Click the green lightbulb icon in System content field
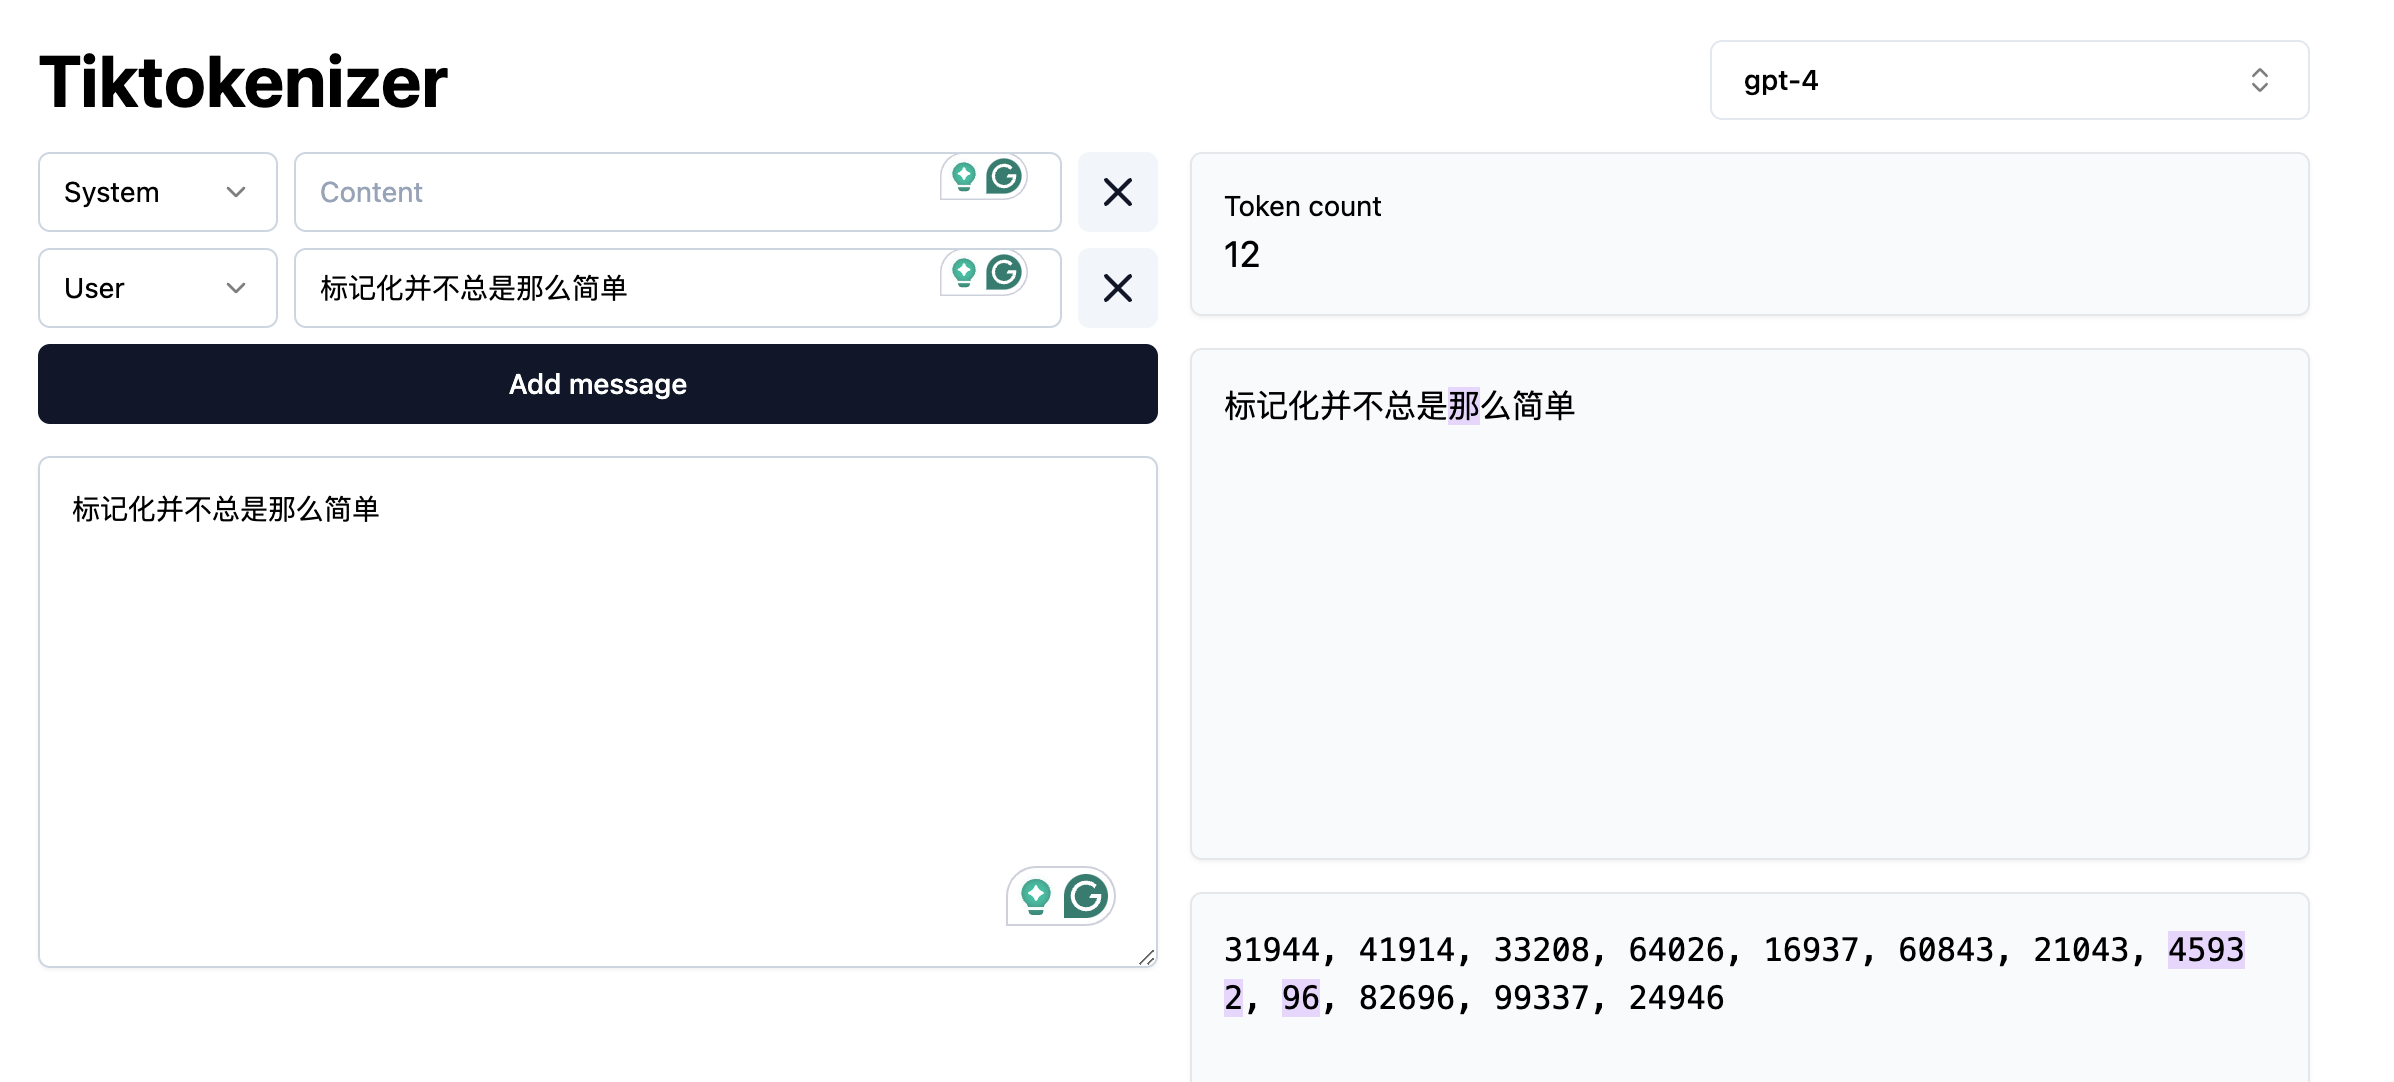 pos(964,177)
